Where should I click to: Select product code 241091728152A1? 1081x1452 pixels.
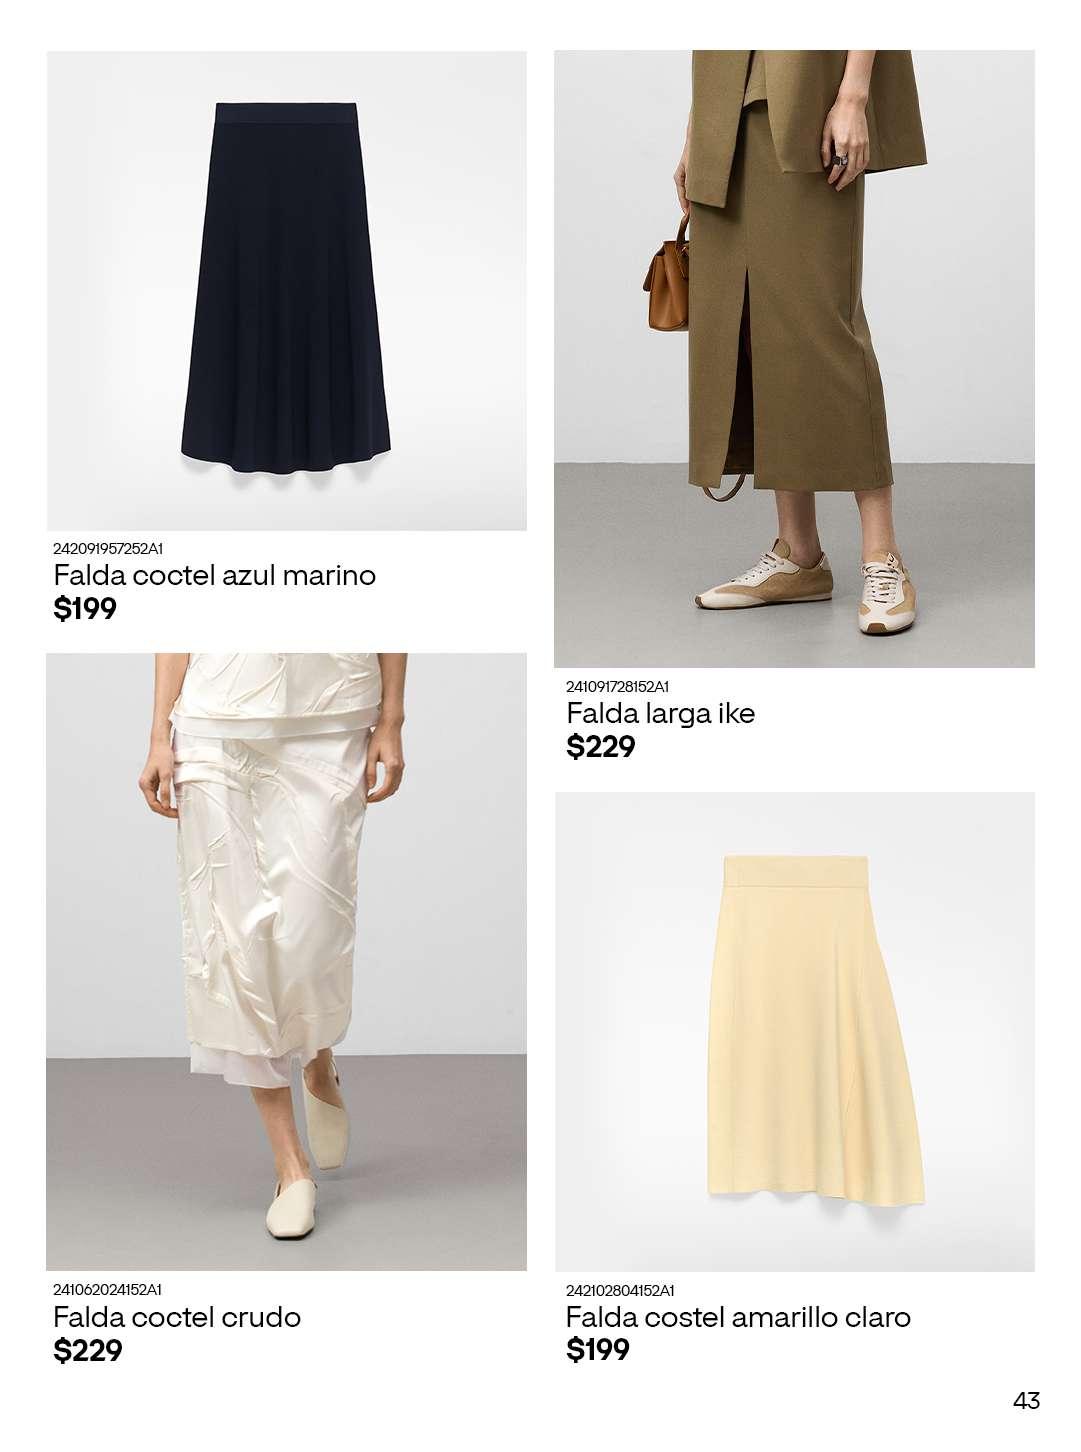coord(617,686)
